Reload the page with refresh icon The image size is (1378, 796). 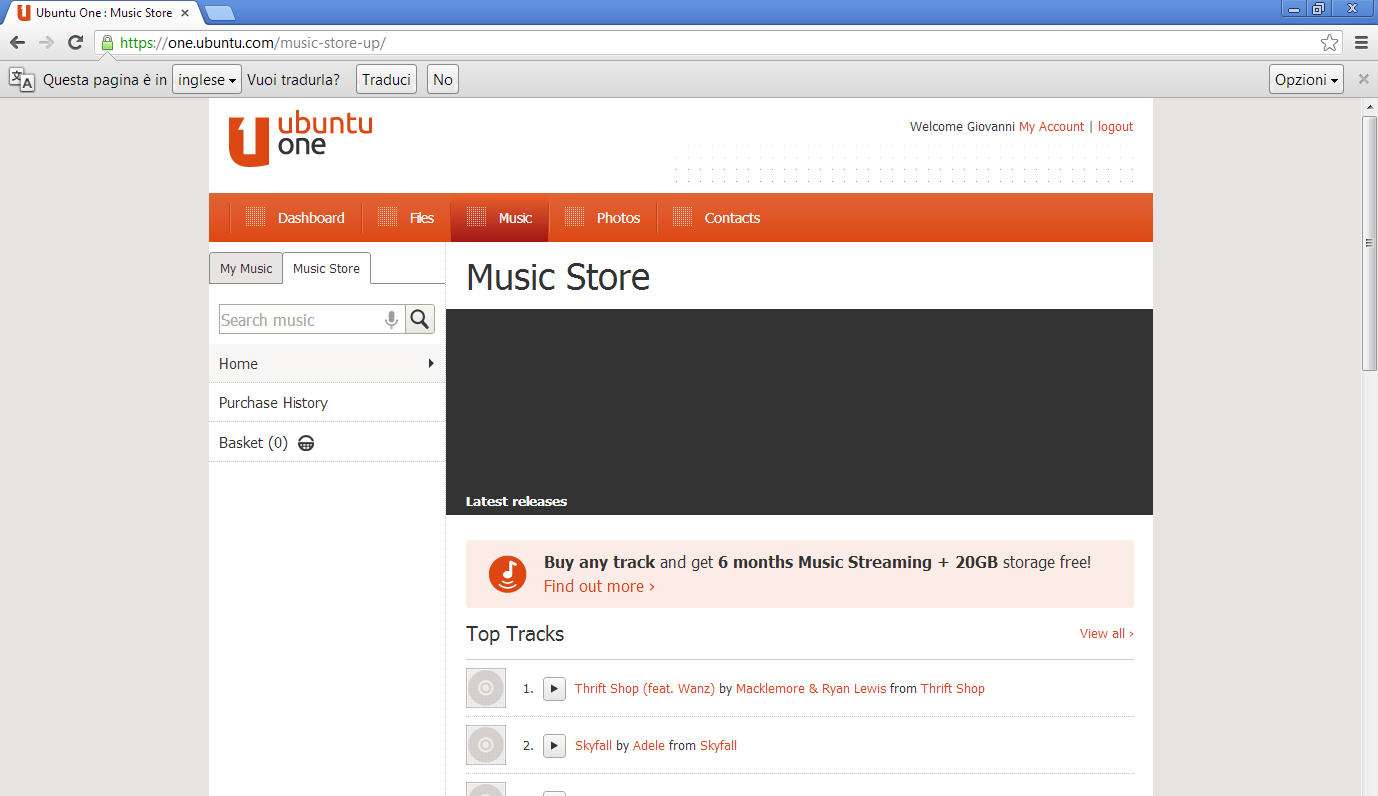click(75, 42)
